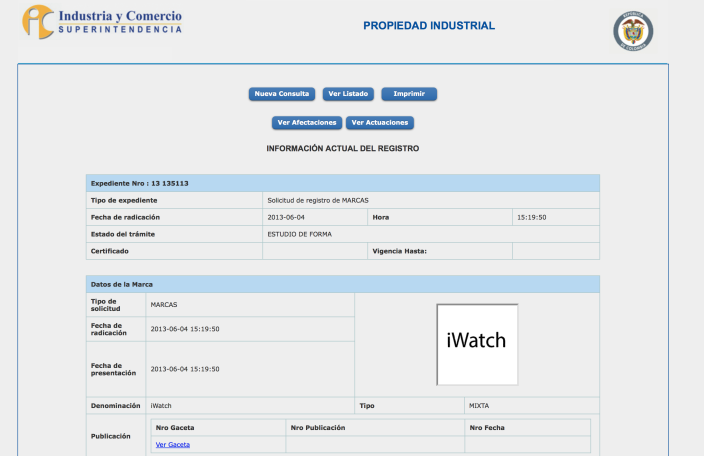Select Solicitud de registro de MARCAS value
The image size is (704, 456).
318,200
